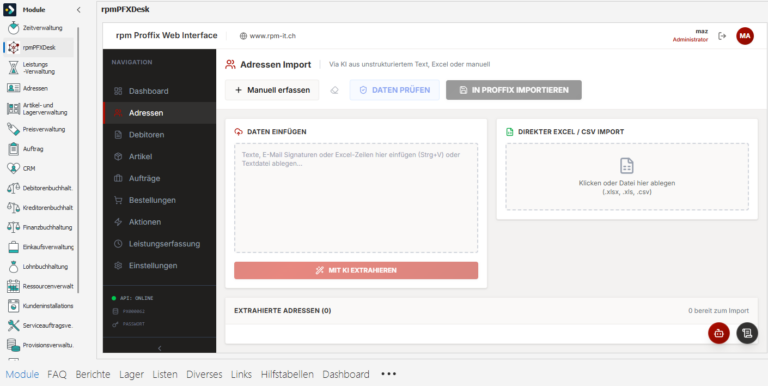The height and width of the screenshot is (386, 768).
Task: Switch to the Diverses bottom tab
Action: [204, 374]
